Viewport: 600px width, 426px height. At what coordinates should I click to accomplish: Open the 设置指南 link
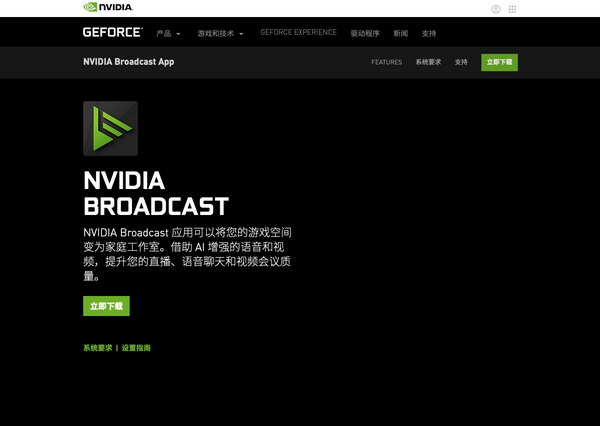coord(136,348)
